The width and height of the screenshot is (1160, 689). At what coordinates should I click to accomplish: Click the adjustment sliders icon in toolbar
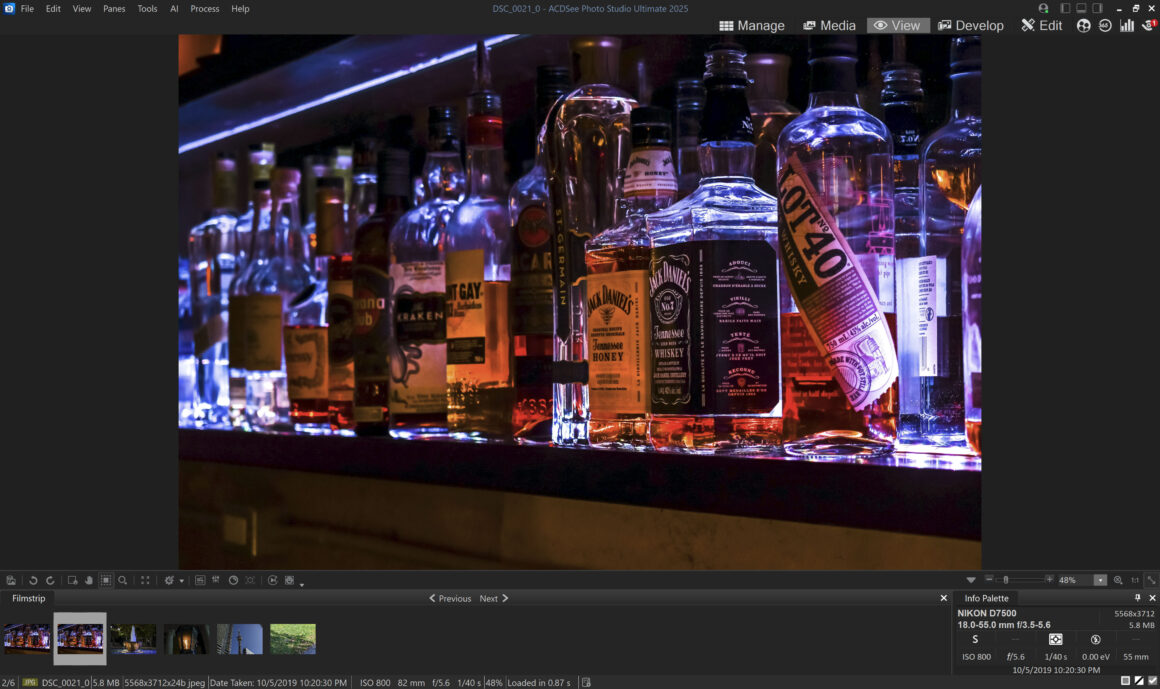(216, 581)
